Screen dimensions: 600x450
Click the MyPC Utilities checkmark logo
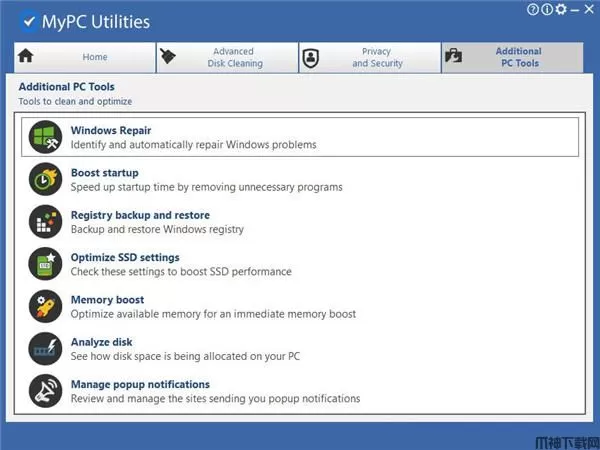click(x=29, y=21)
